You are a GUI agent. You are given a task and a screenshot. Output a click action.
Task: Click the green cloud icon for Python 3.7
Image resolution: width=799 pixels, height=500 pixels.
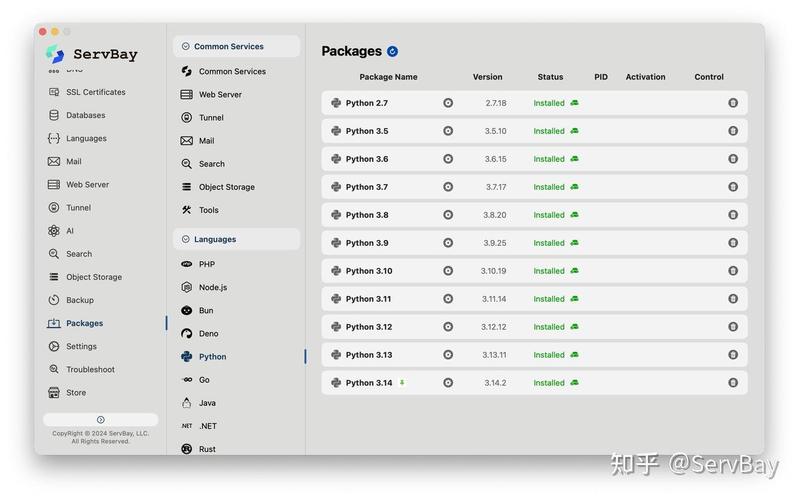(574, 187)
